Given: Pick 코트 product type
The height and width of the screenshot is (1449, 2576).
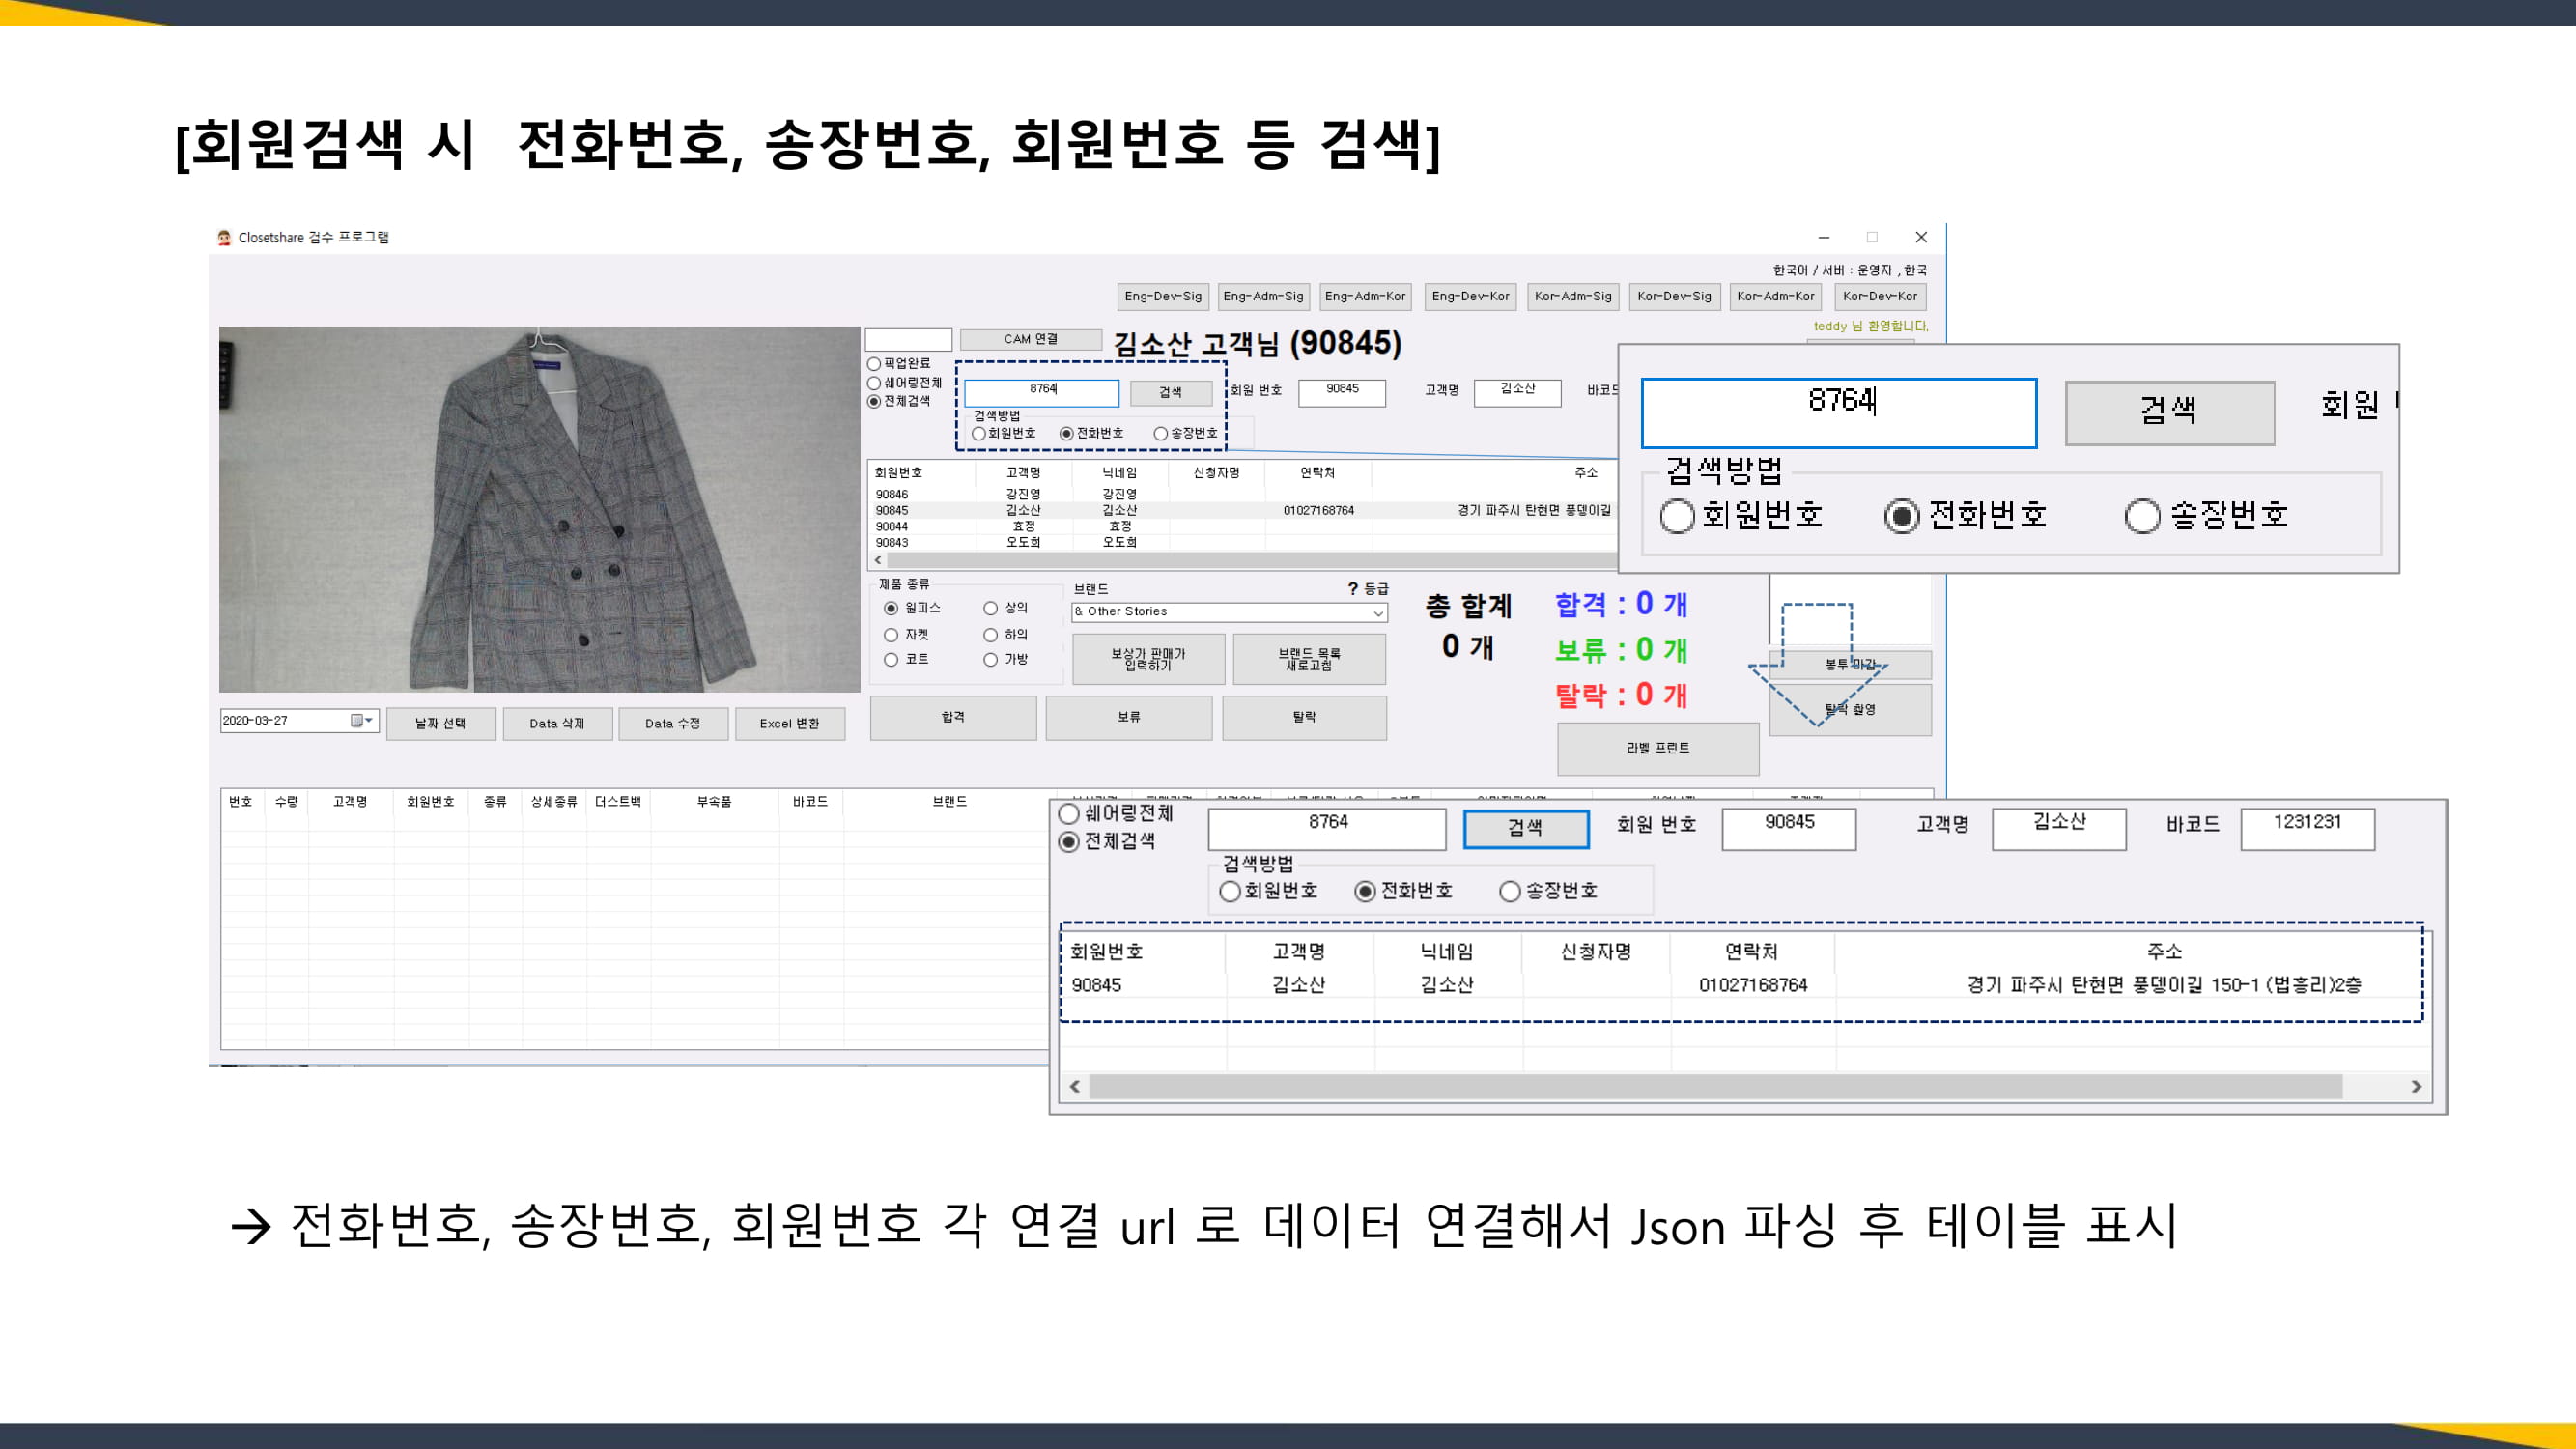Looking at the screenshot, I should coord(890,660).
